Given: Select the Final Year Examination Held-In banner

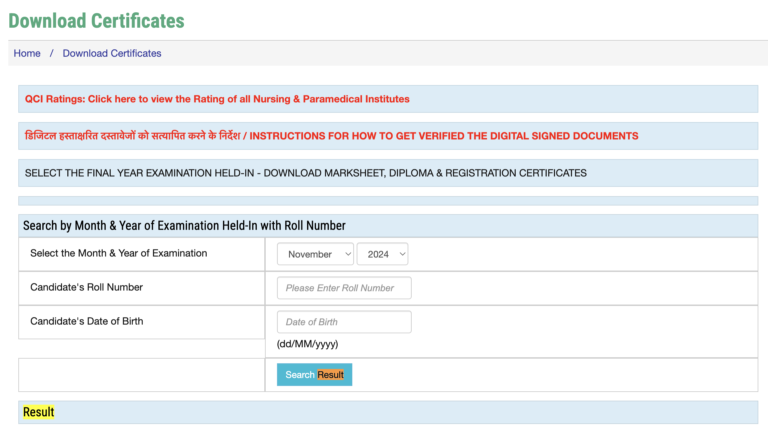Looking at the screenshot, I should [x=305, y=173].
